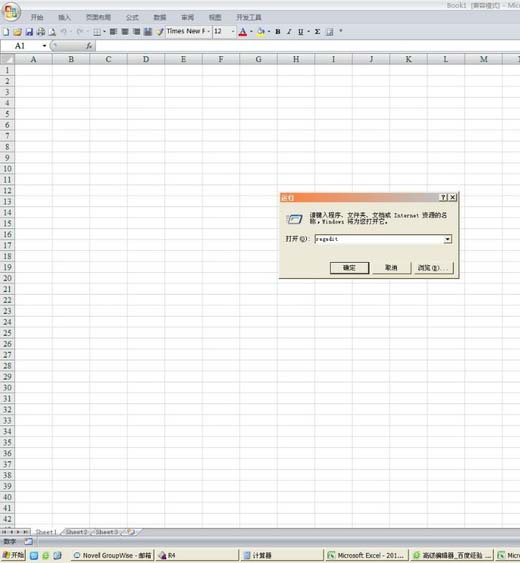Switch to Sheet3 tab
The width and height of the screenshot is (520, 563).
click(x=107, y=532)
